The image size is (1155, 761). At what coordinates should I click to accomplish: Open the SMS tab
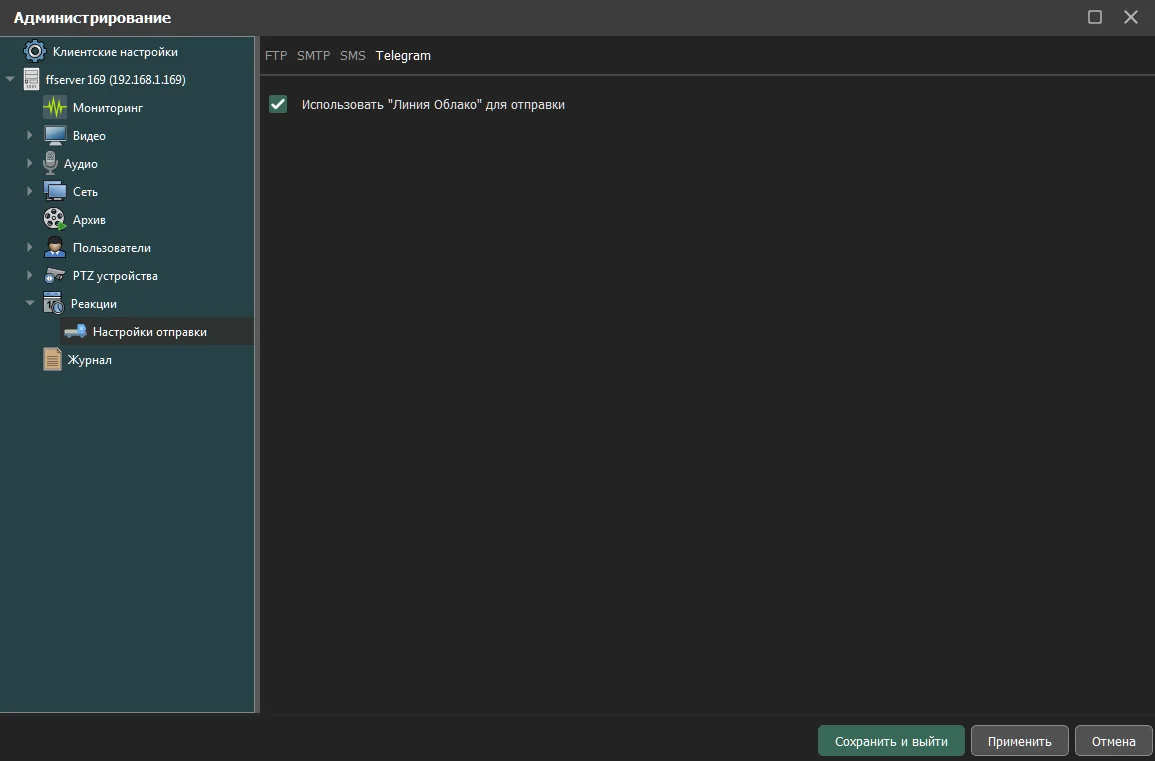(353, 56)
